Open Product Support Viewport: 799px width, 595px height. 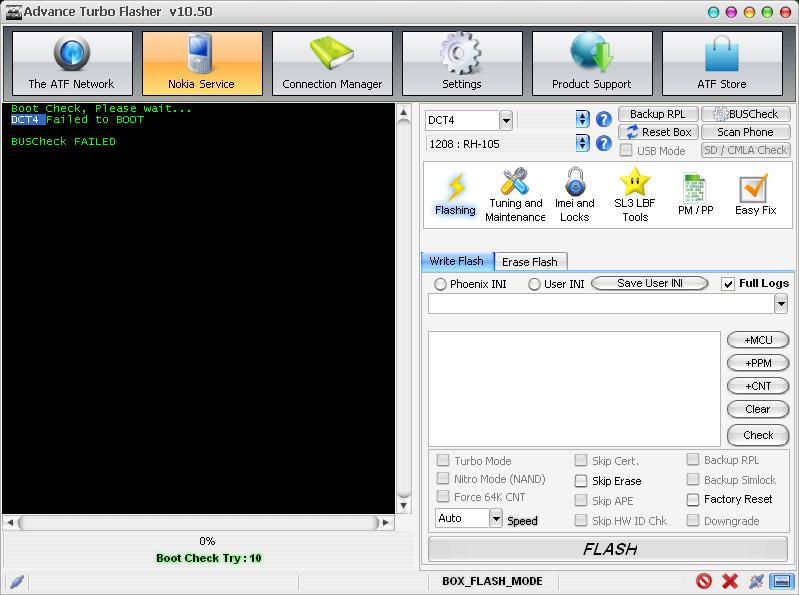592,63
